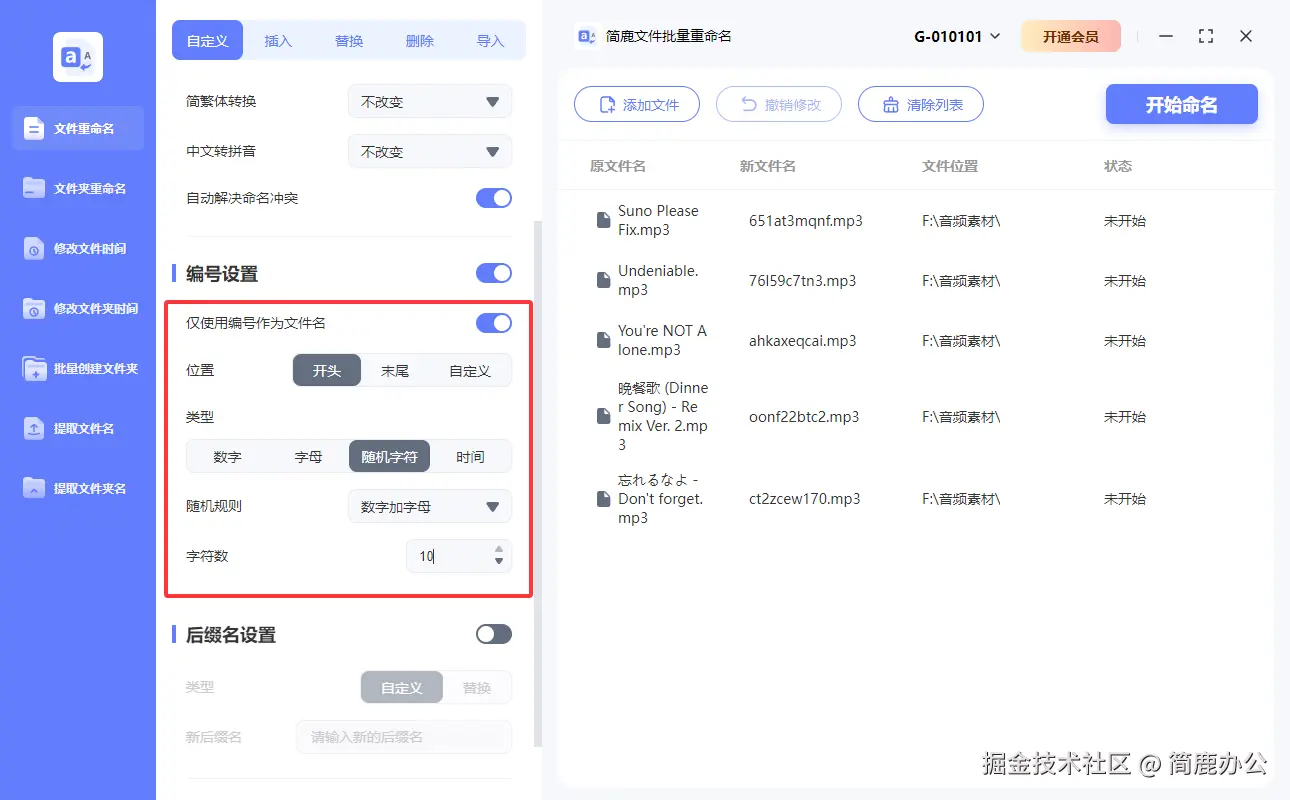Click the 新后缀名 input field

click(404, 737)
